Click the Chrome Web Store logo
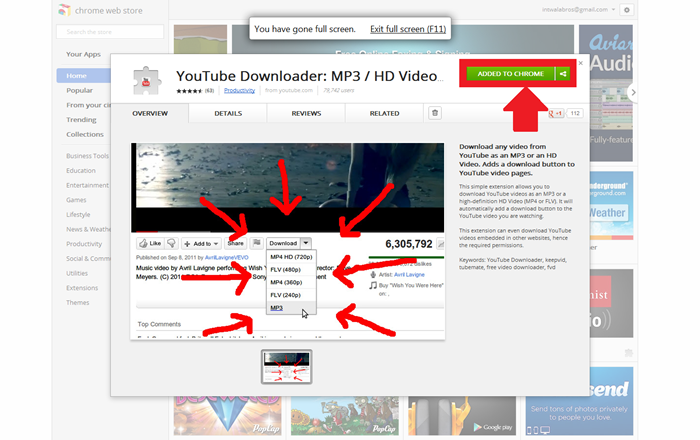The height and width of the screenshot is (440, 700). click(65, 10)
